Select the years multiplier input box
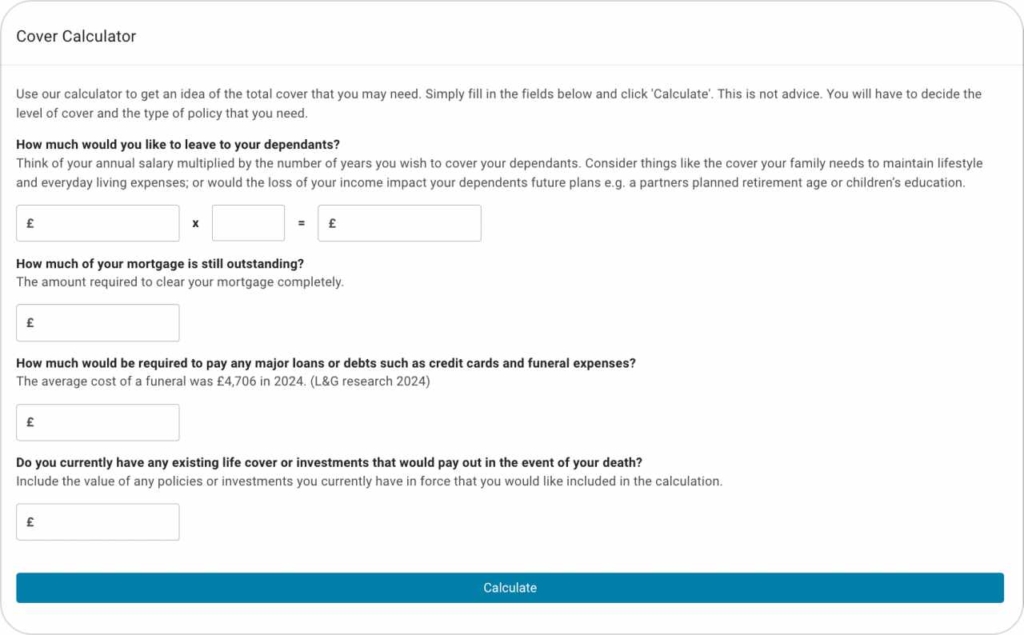The width and height of the screenshot is (1024, 635). click(x=248, y=223)
